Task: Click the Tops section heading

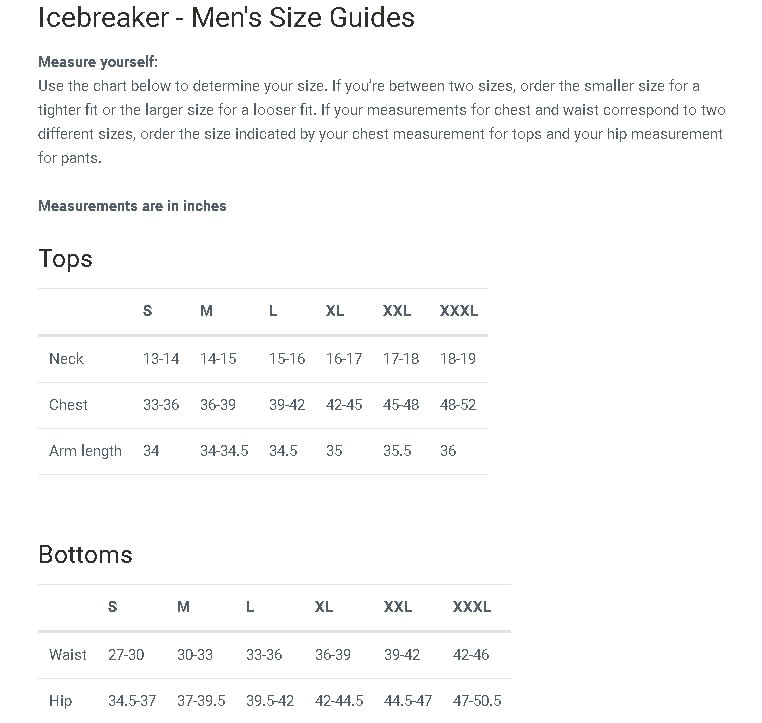Action: [65, 259]
